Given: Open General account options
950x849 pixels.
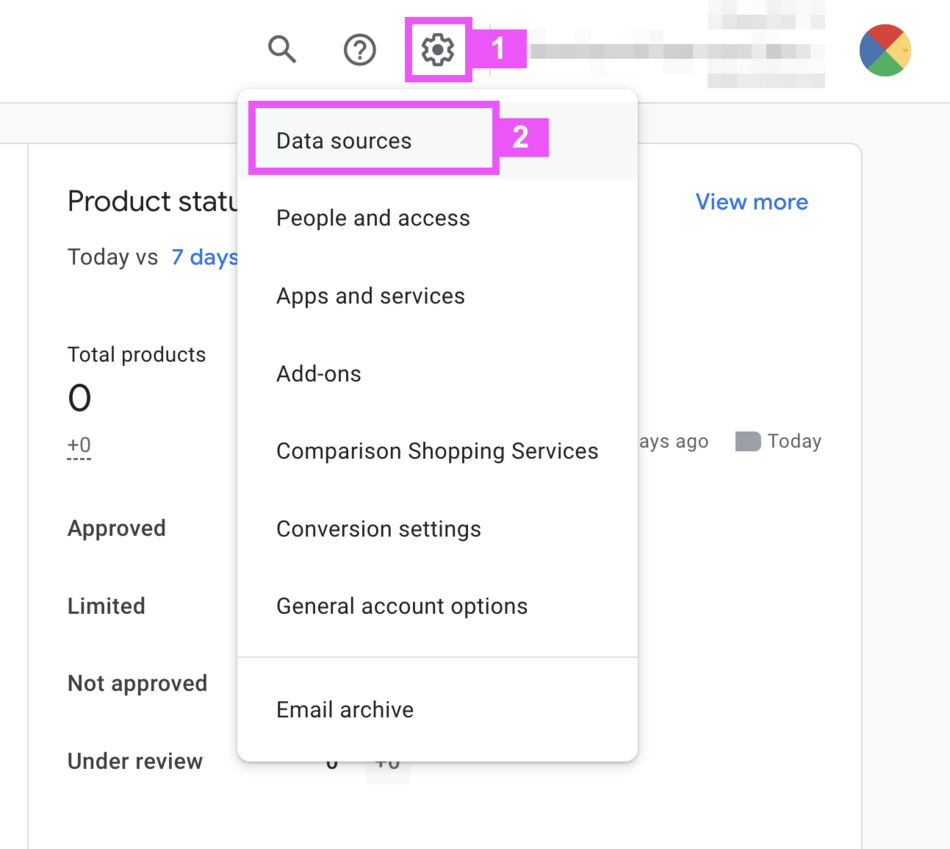Looking at the screenshot, I should pos(402,606).
